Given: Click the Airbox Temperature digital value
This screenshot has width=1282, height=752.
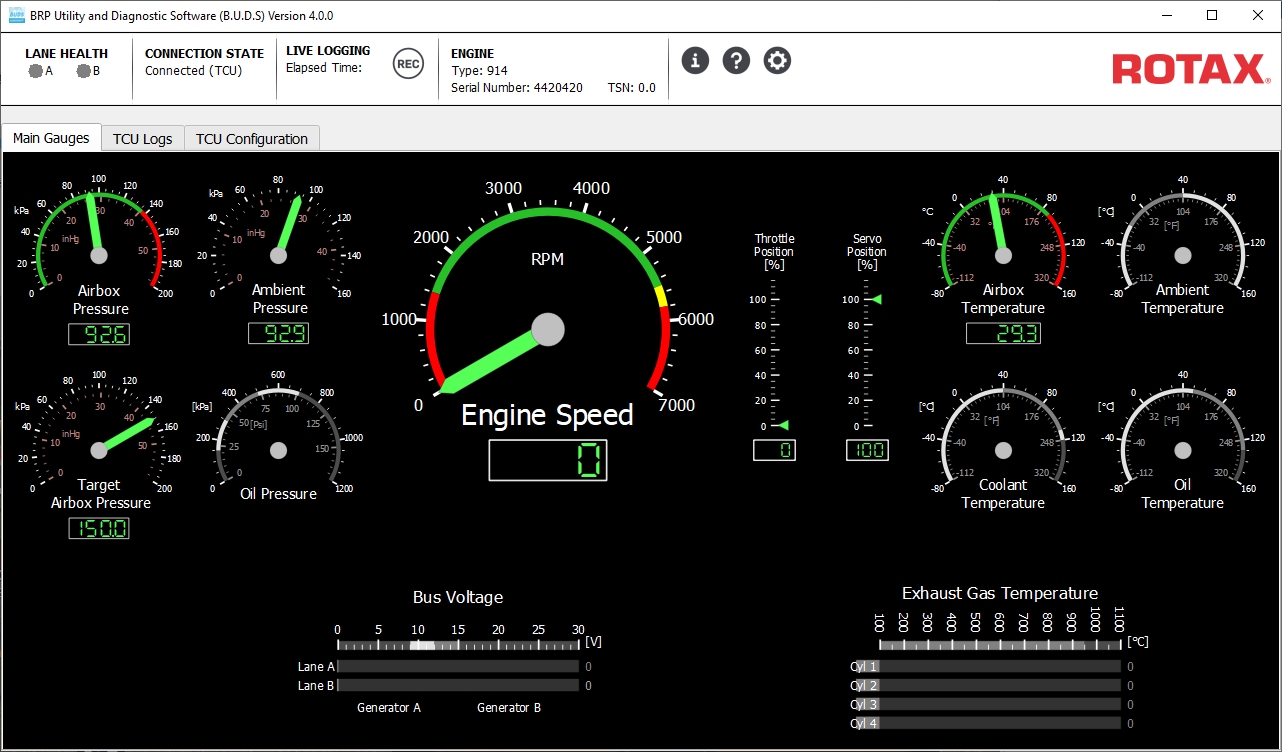Looking at the screenshot, I should click(x=1002, y=334).
